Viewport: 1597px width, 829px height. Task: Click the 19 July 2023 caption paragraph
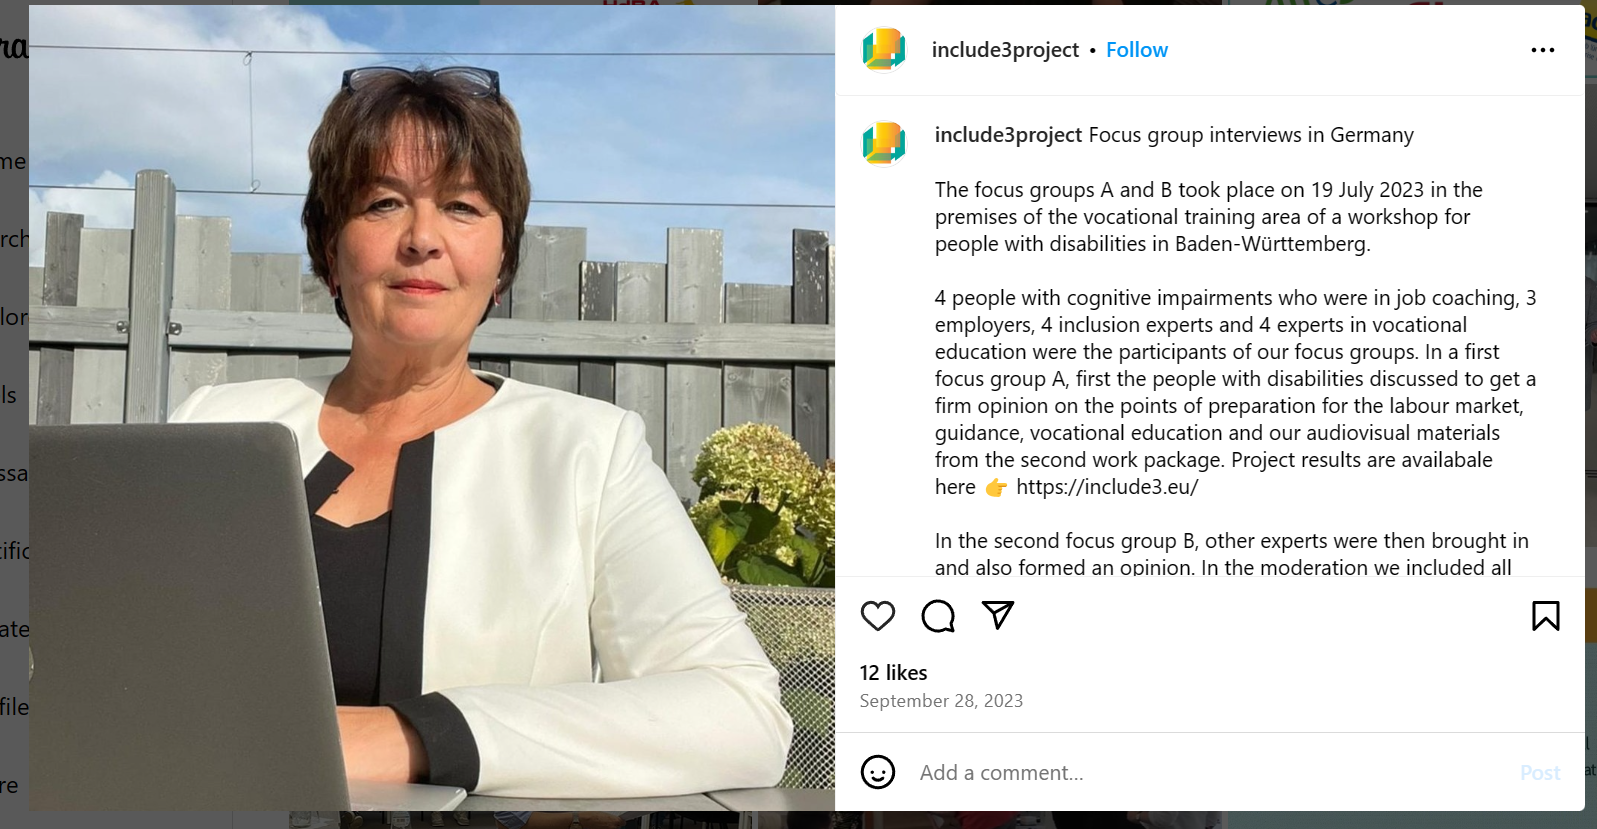(1209, 217)
